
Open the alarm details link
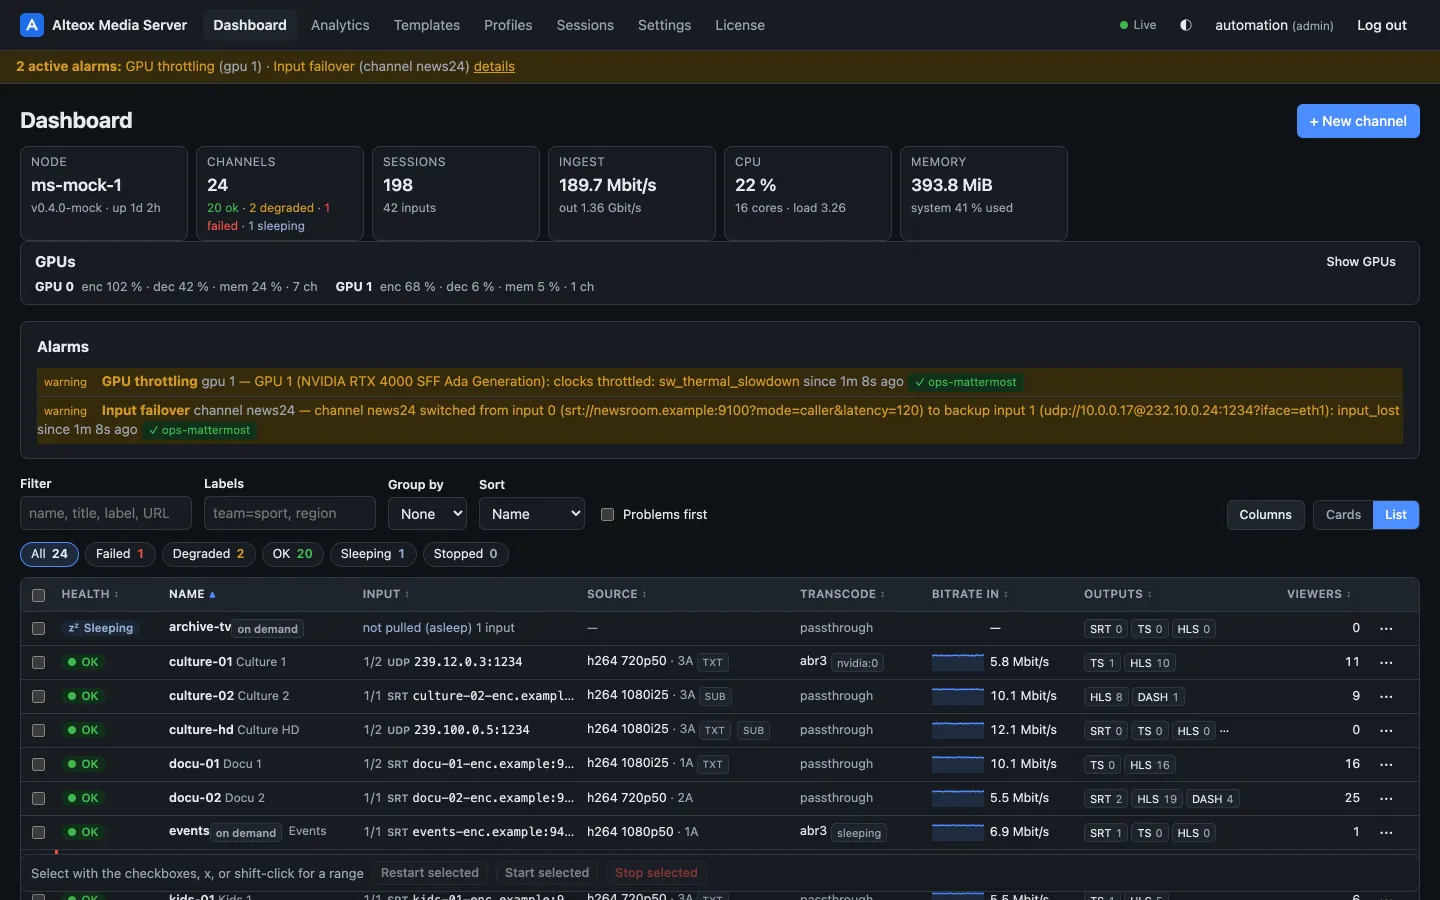click(x=494, y=66)
